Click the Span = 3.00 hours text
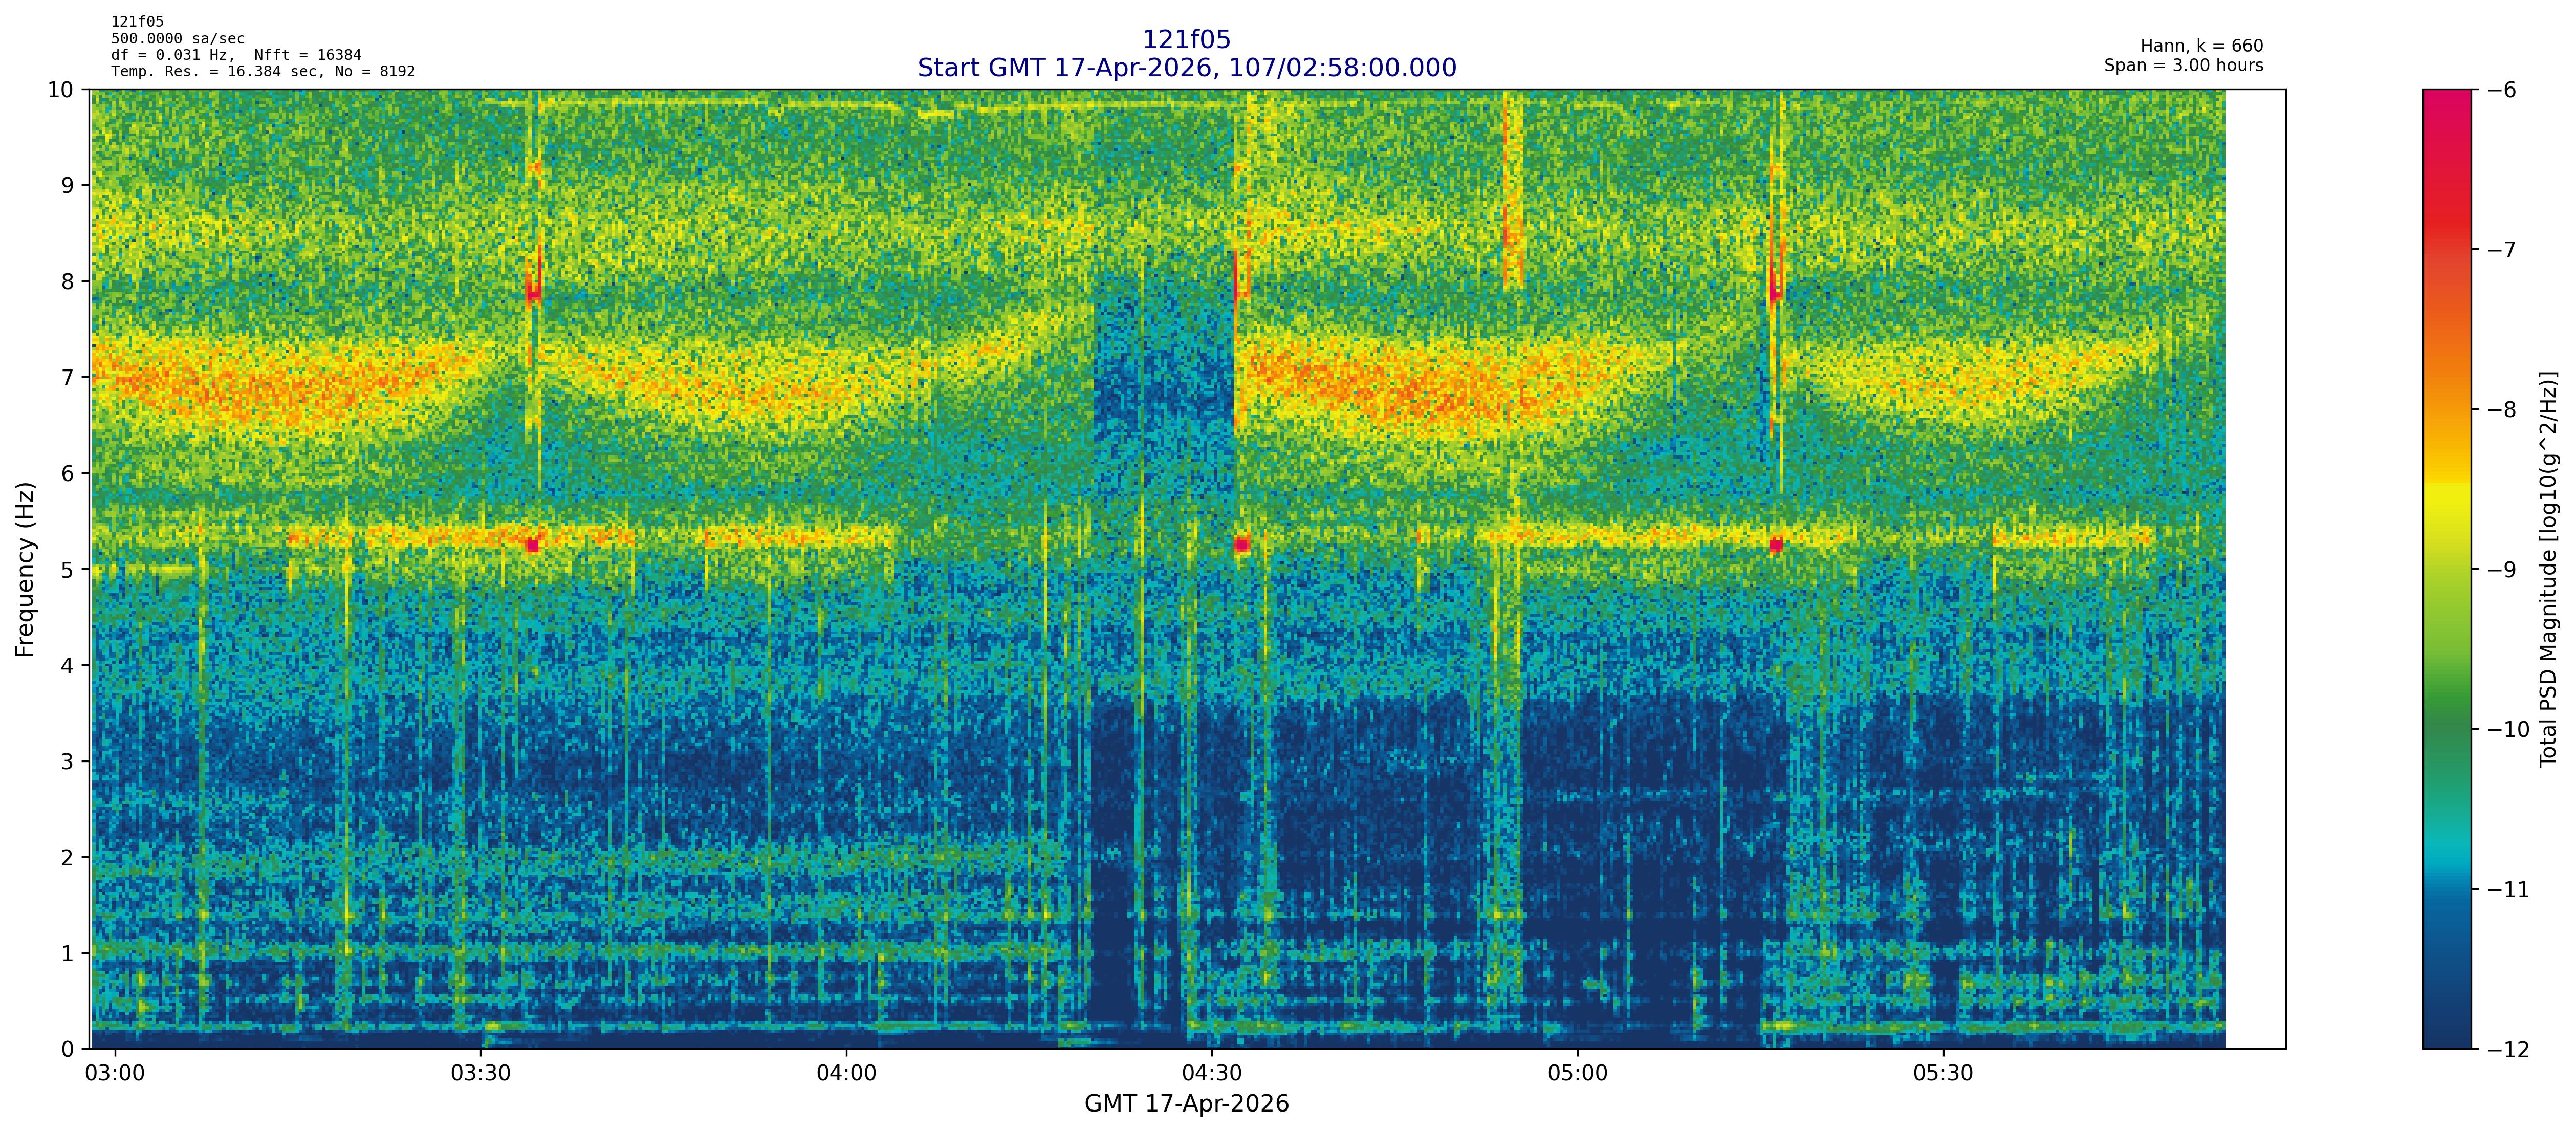Viewport: 2576px width, 1132px height. coord(2183,65)
